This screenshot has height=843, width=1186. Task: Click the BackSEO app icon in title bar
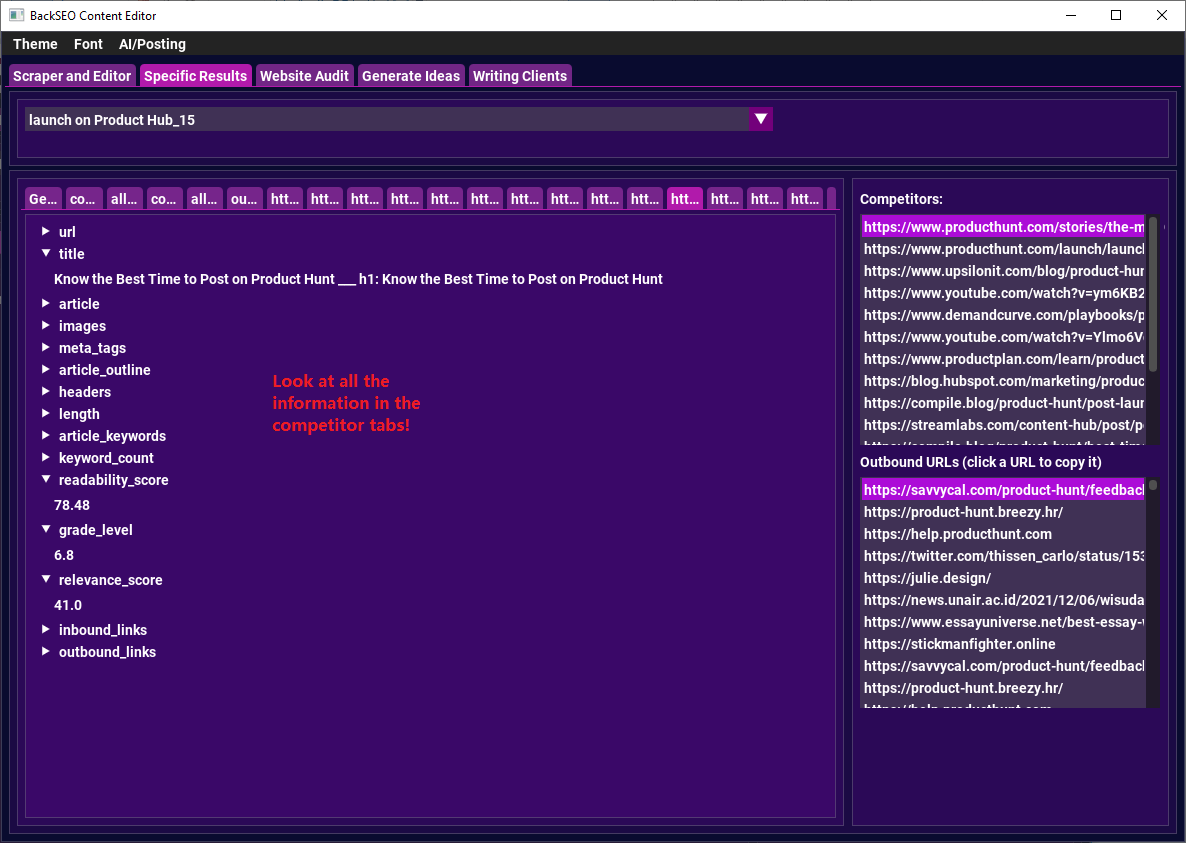[17, 15]
